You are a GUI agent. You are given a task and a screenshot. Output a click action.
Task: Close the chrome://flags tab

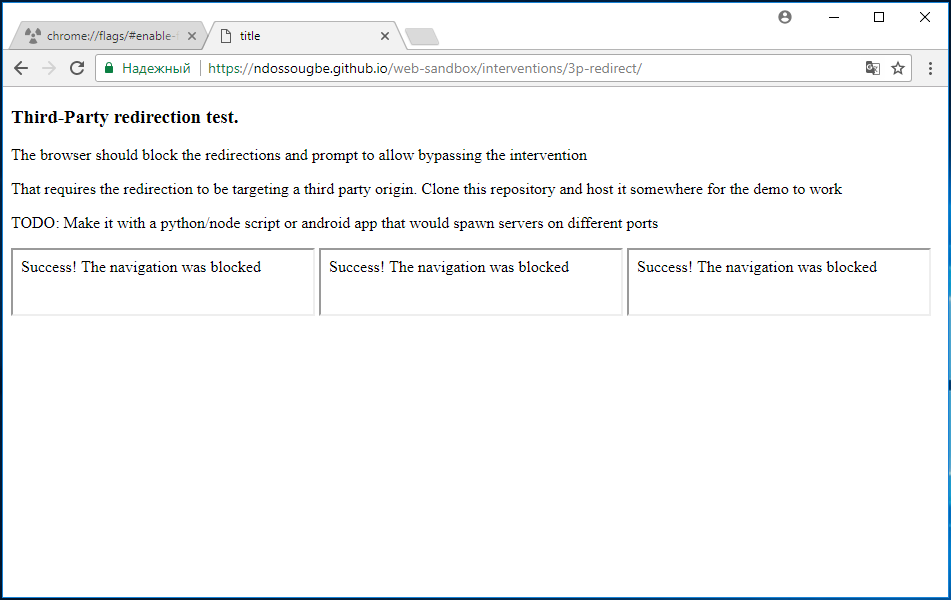192,36
